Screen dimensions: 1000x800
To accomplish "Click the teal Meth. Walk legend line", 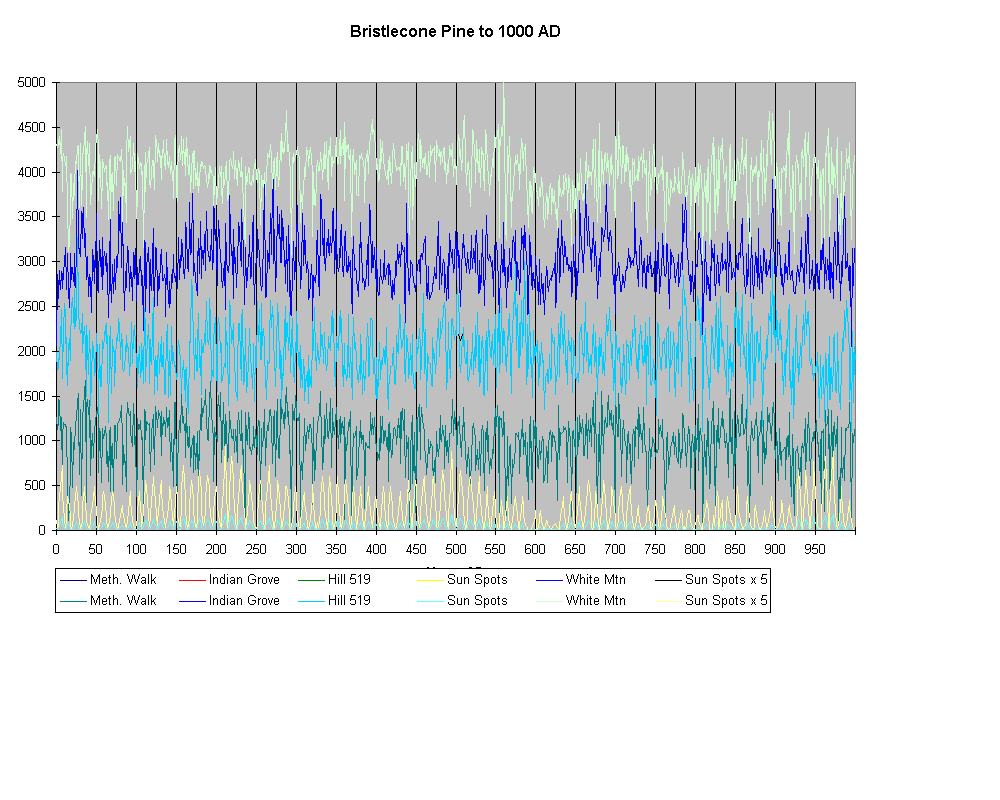I will click(73, 601).
